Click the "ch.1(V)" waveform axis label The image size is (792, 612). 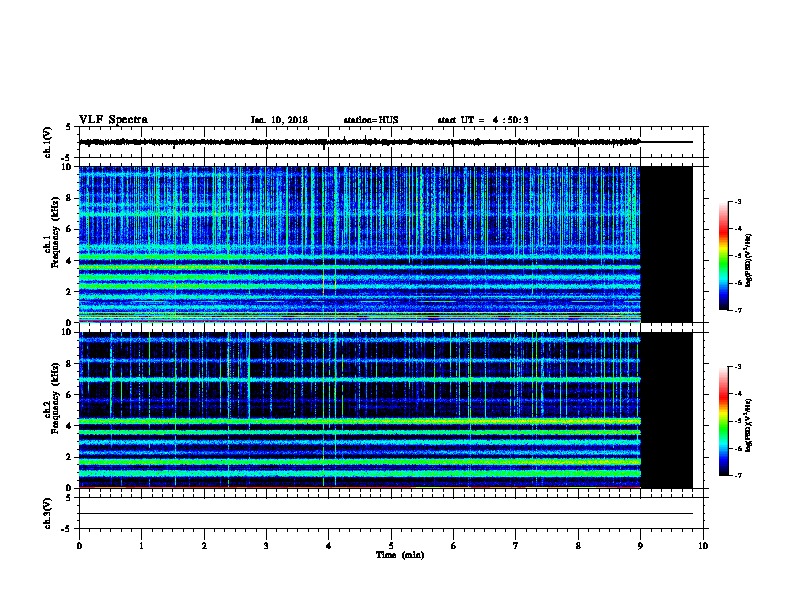pyautogui.click(x=47, y=142)
